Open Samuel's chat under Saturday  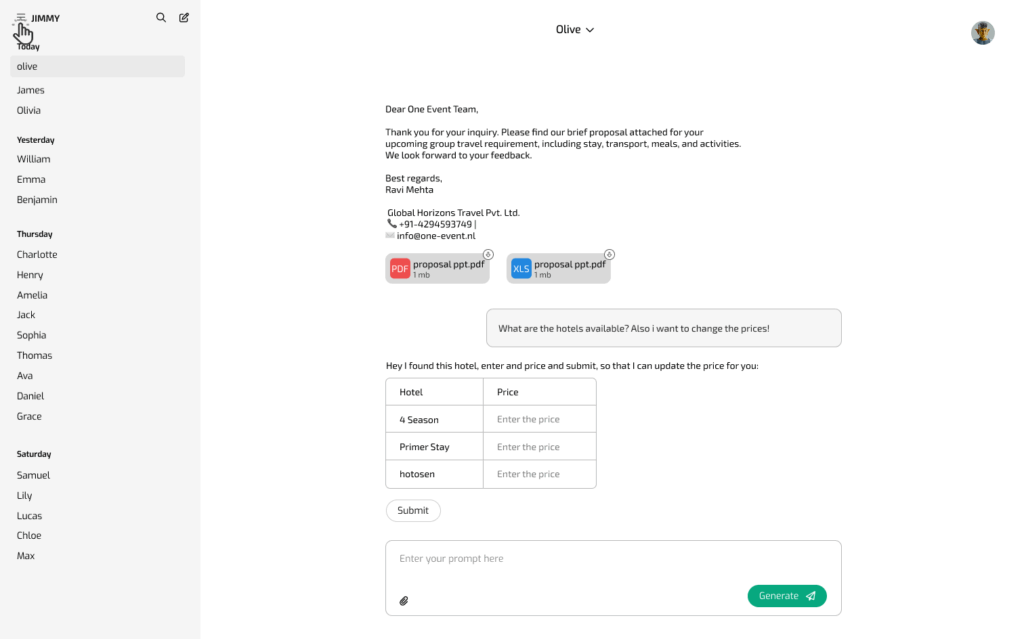(x=33, y=476)
